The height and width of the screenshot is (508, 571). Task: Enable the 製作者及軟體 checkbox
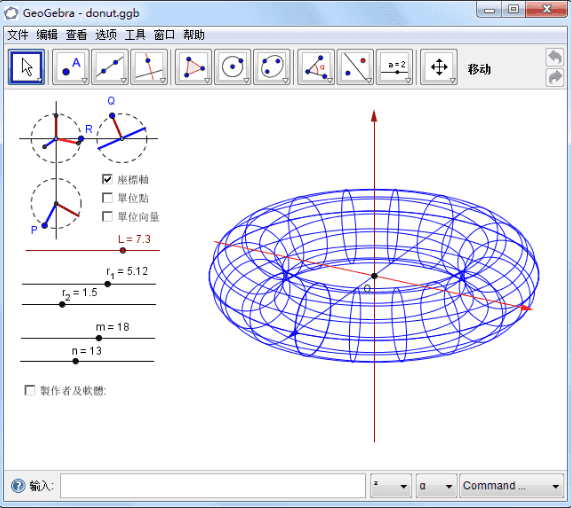[29, 390]
